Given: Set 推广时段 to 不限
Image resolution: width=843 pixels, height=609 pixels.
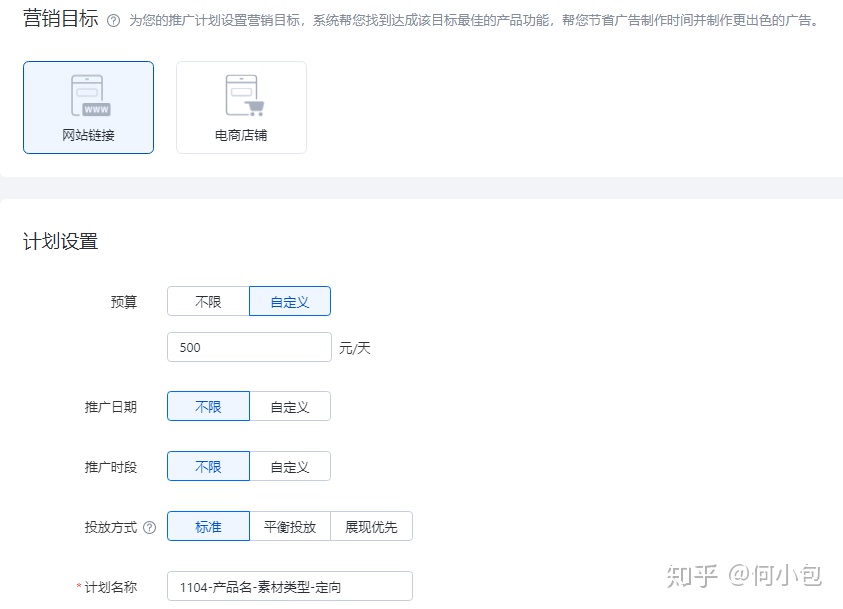Looking at the screenshot, I should click(208, 466).
